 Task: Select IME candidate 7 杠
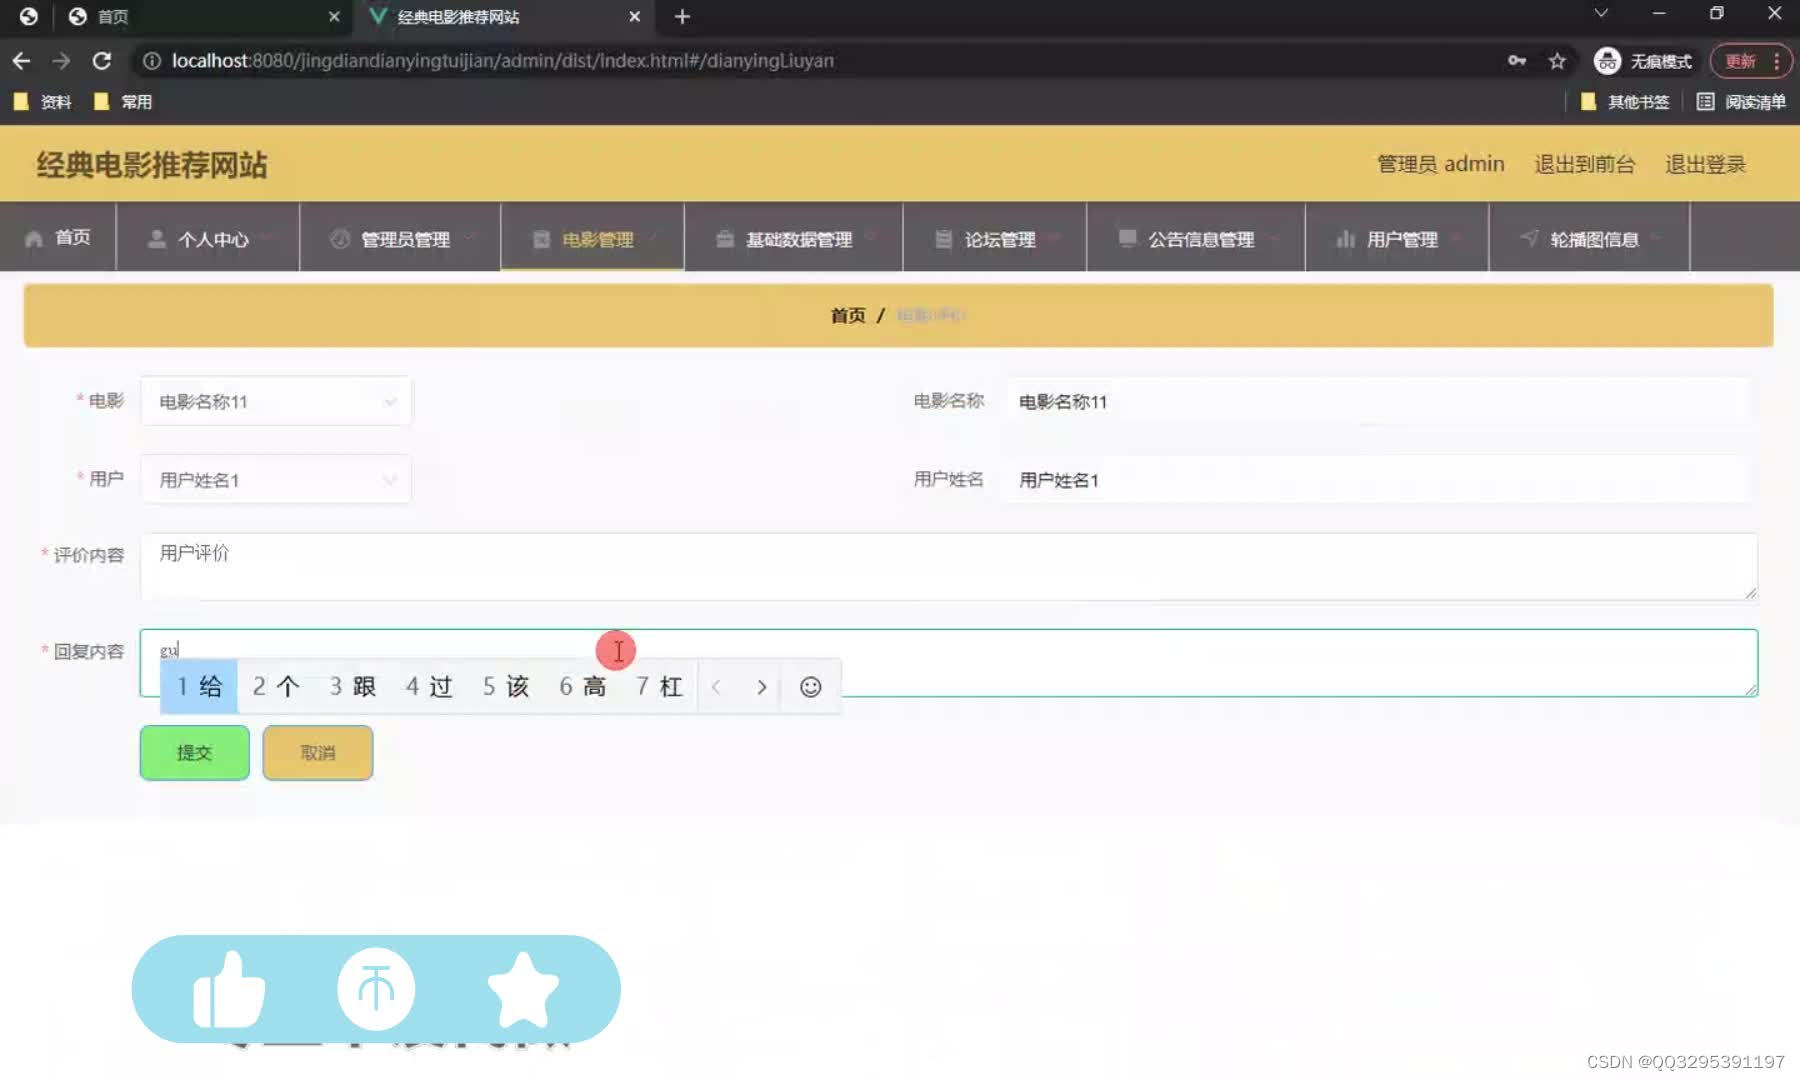659,686
